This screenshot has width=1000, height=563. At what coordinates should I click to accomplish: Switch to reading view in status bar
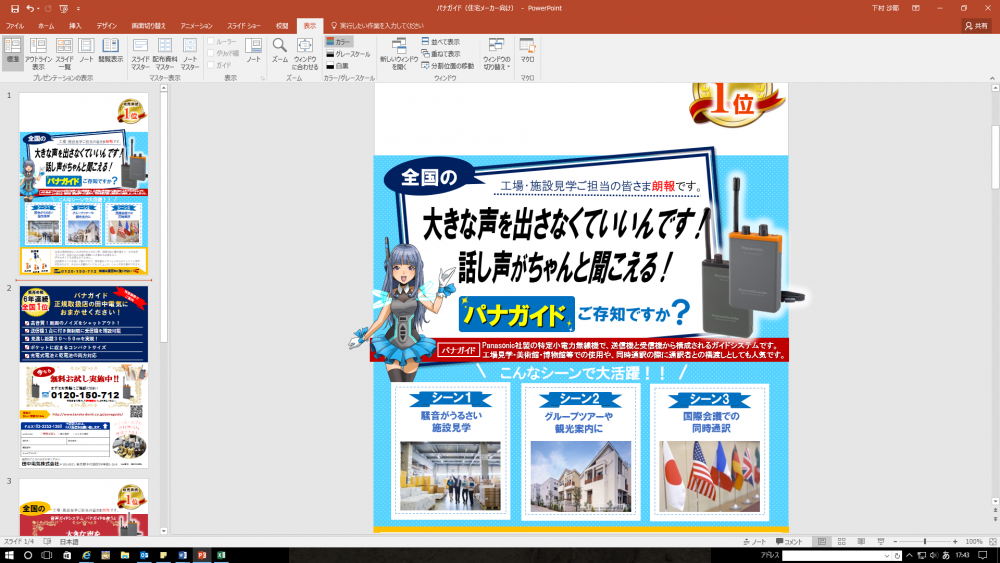[x=861, y=541]
